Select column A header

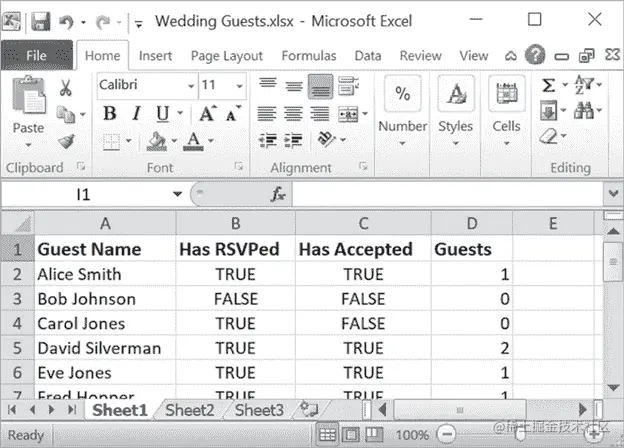click(105, 223)
